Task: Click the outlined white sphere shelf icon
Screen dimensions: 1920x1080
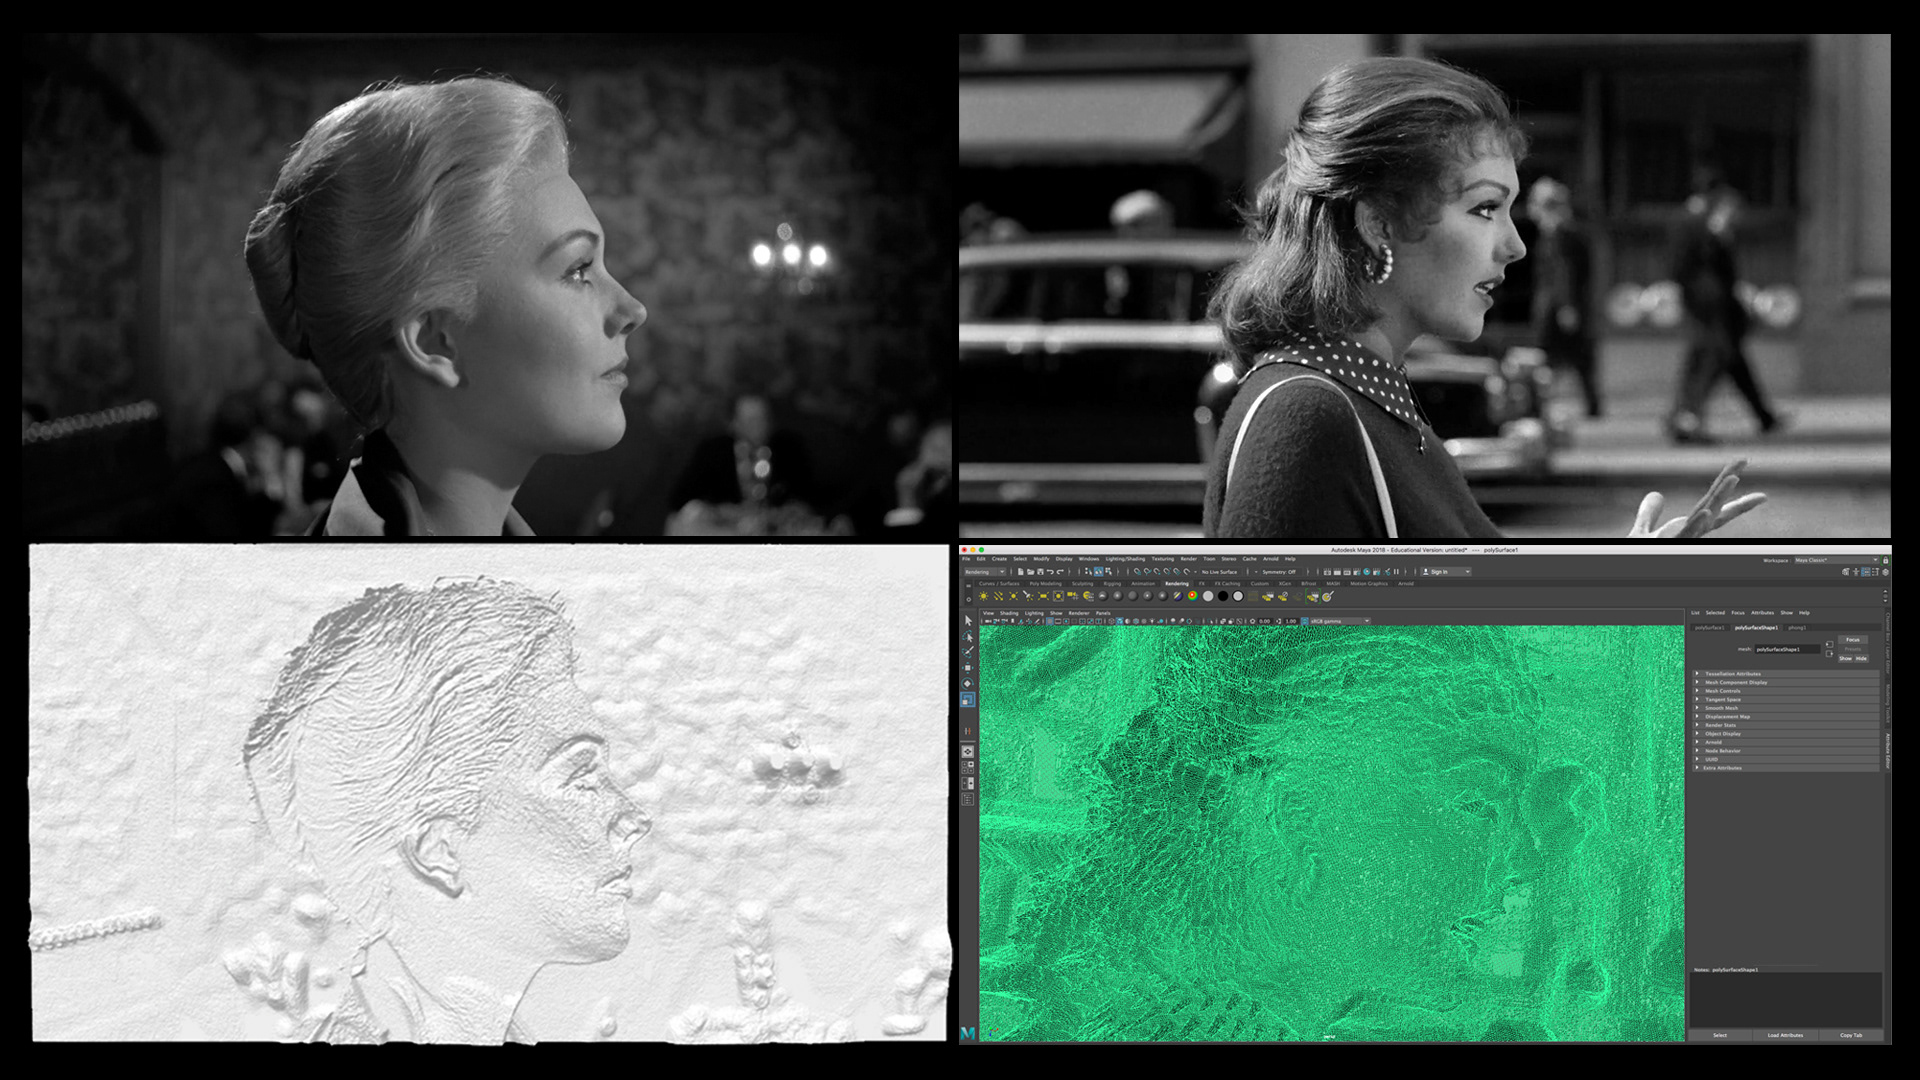Action: [1238, 596]
